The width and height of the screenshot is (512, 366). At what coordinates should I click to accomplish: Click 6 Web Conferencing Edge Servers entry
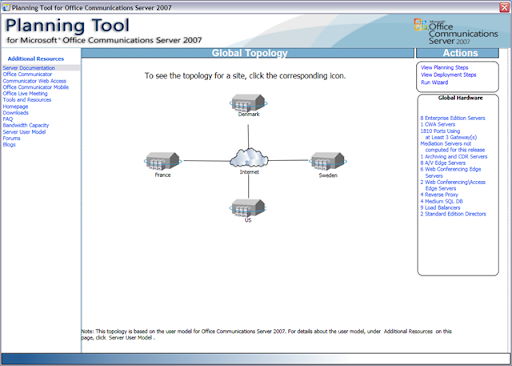[451, 173]
